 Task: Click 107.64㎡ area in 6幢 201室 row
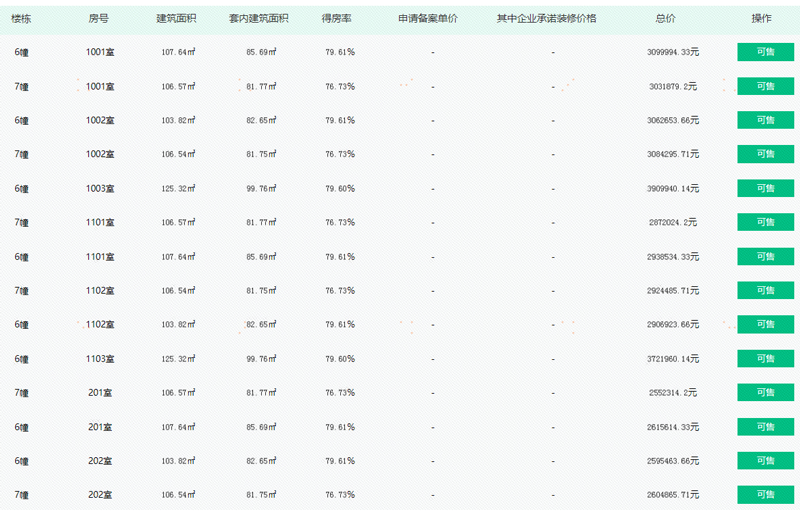click(x=178, y=427)
